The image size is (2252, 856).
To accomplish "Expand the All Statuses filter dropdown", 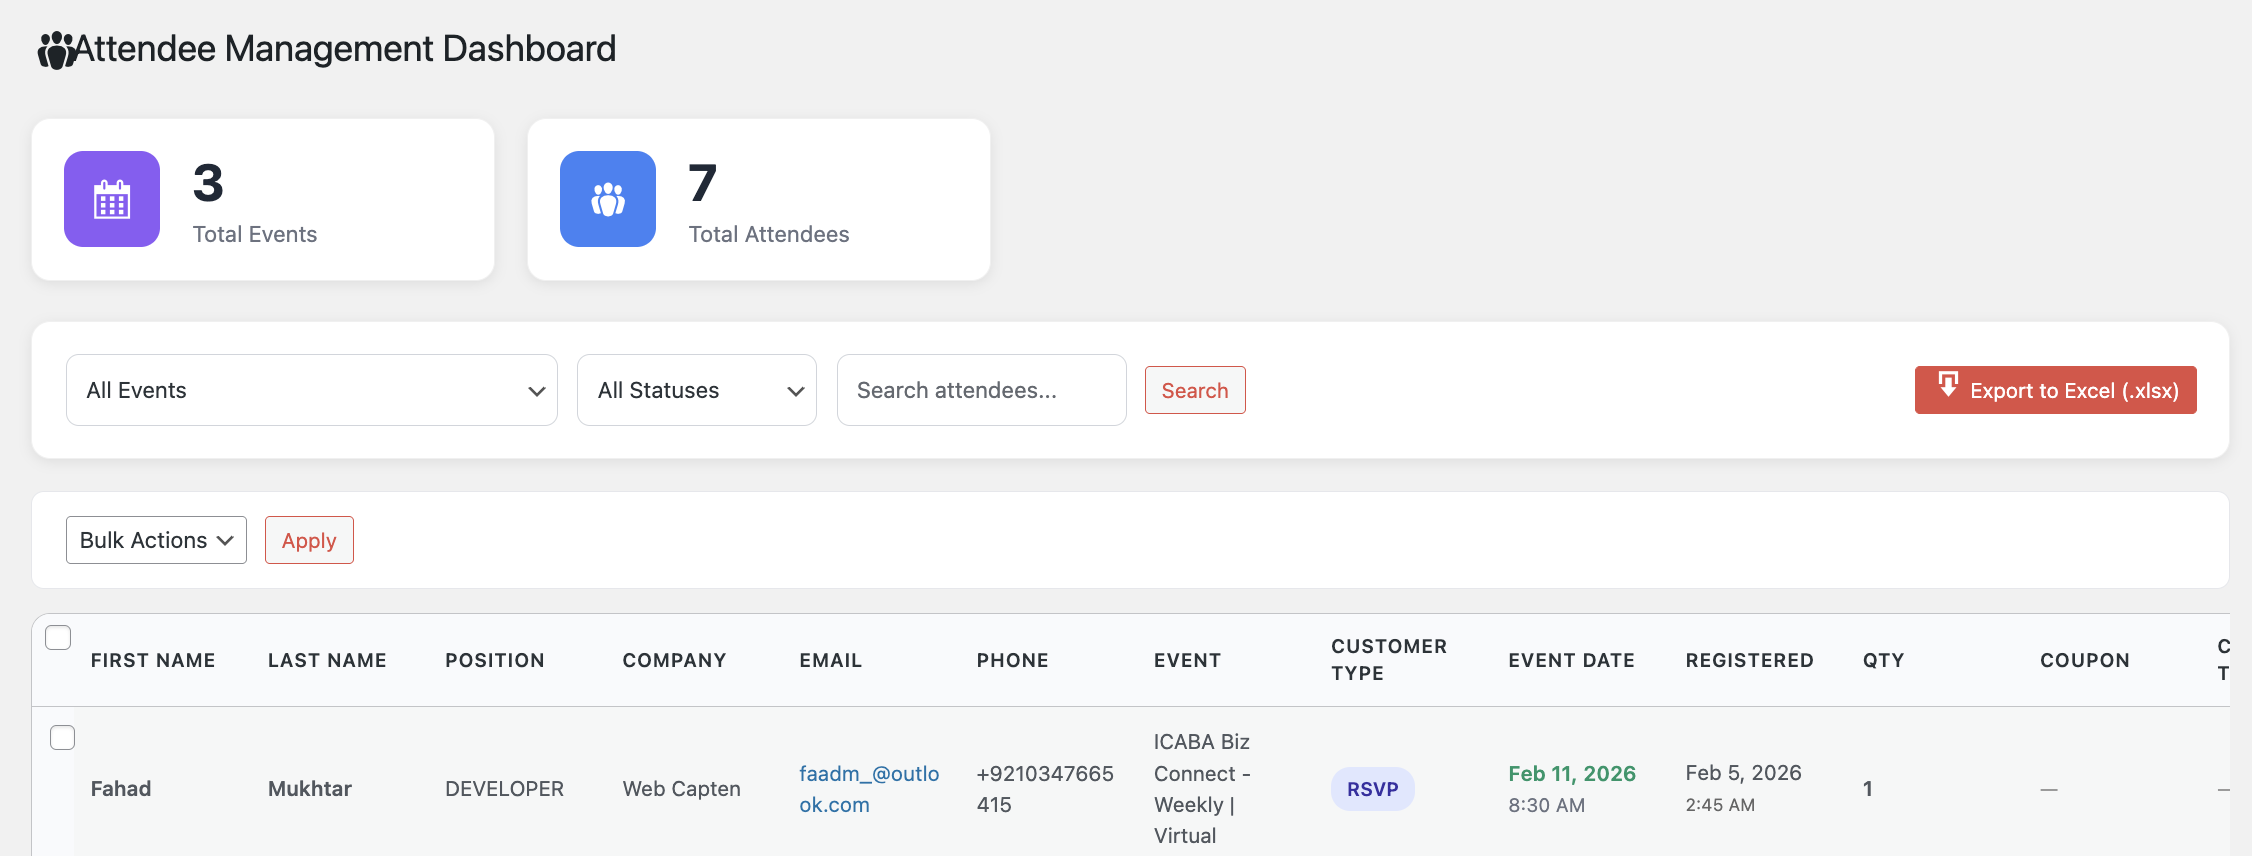I will click(x=696, y=390).
